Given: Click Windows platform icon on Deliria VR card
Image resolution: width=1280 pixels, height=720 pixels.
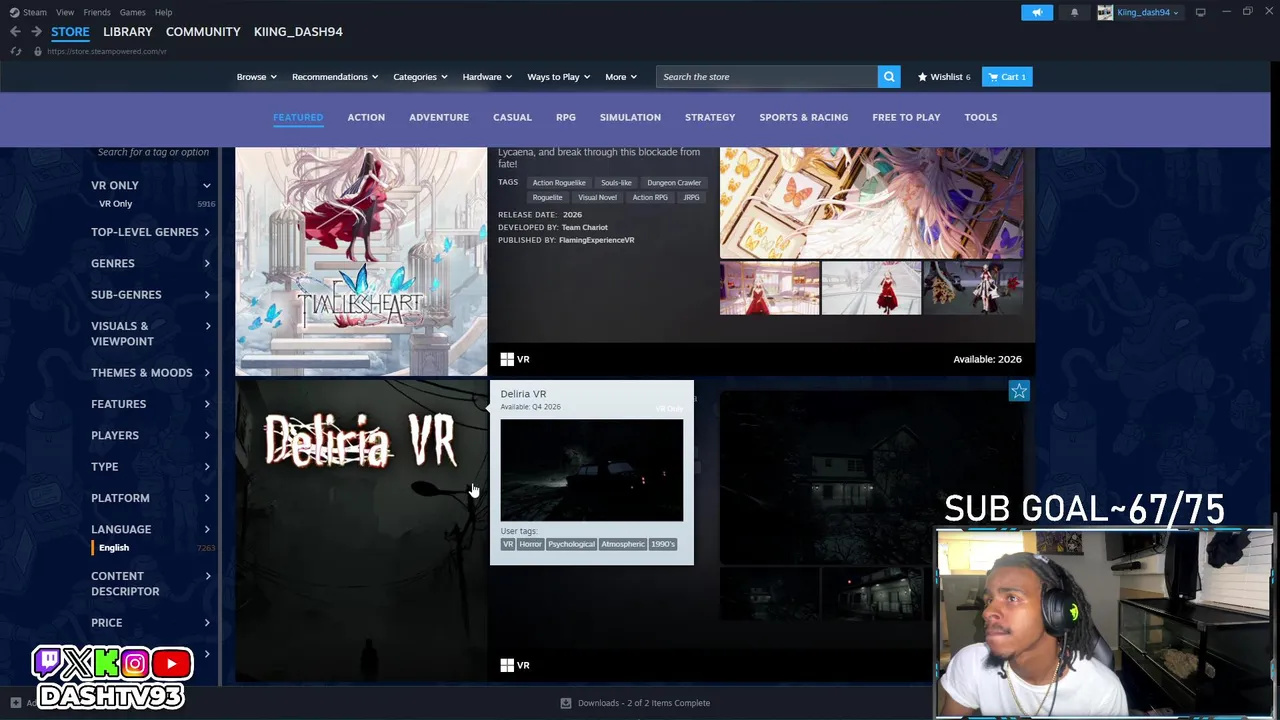Looking at the screenshot, I should point(507,665).
